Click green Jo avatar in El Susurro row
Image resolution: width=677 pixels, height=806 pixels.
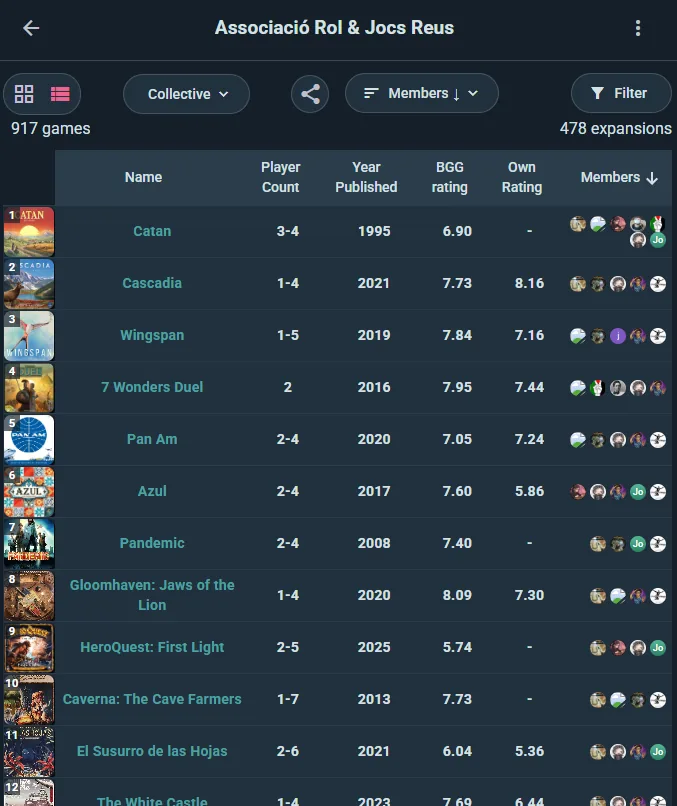click(658, 752)
